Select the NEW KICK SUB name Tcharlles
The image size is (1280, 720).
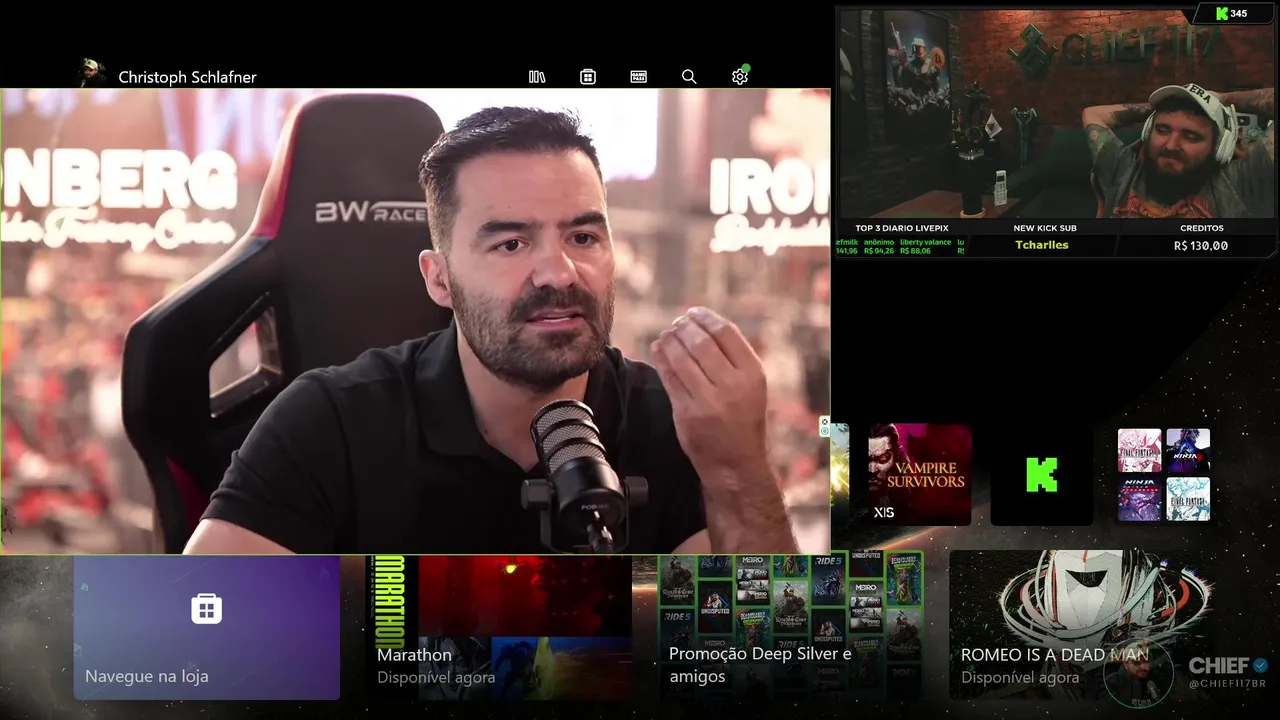(x=1041, y=245)
